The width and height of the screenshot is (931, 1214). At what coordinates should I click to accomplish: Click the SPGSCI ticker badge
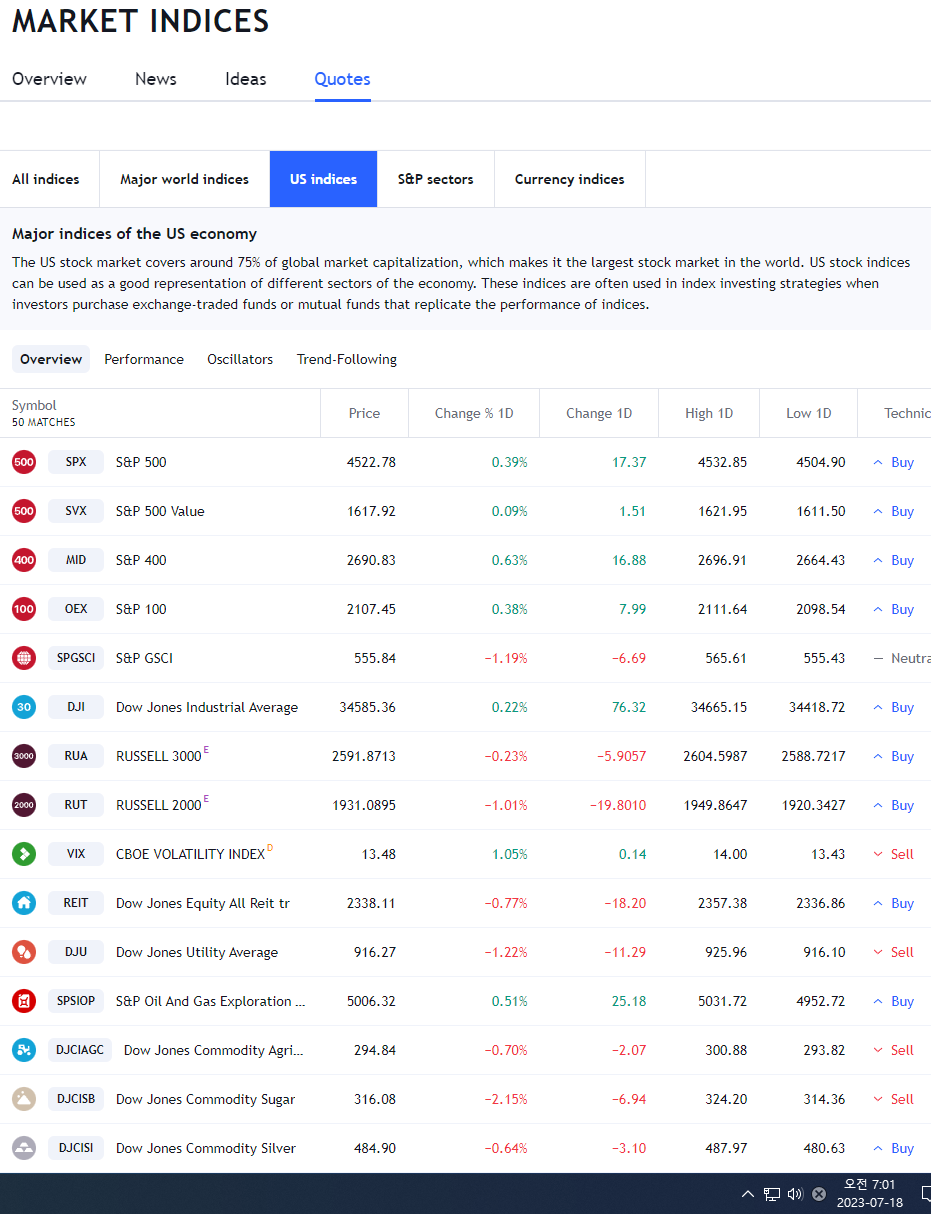pyautogui.click(x=76, y=658)
